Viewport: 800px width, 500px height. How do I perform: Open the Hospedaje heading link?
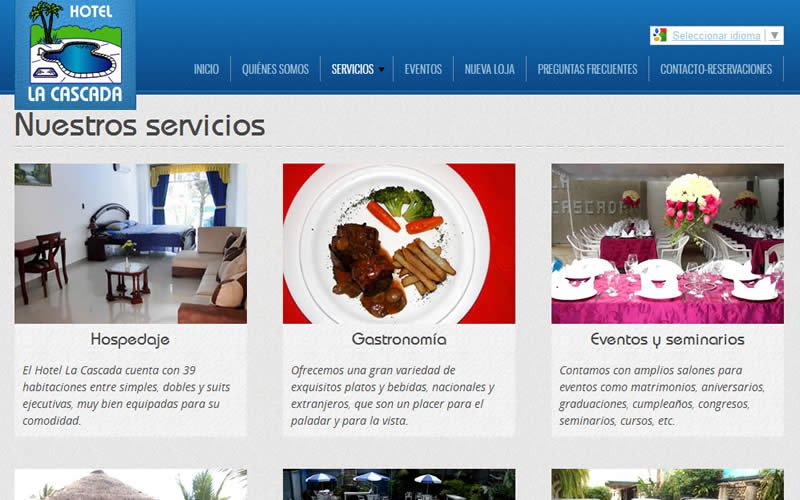[x=130, y=340]
